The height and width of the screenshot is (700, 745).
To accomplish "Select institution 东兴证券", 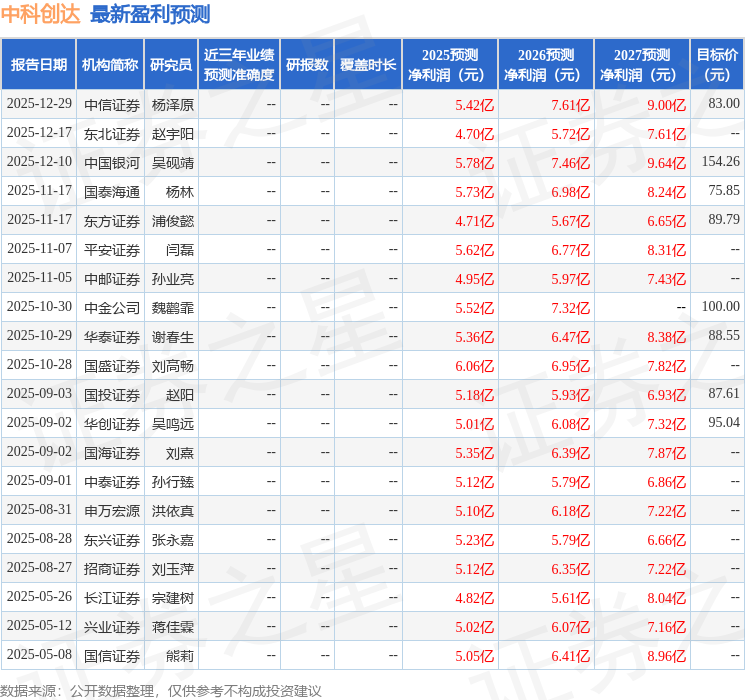I will point(112,540).
